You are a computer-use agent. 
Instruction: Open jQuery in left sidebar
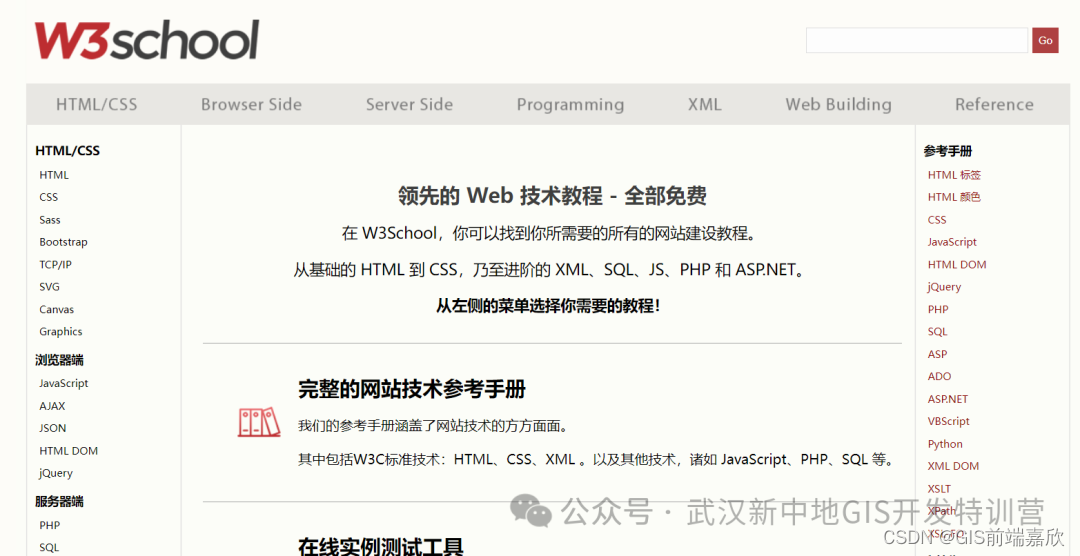pos(56,473)
